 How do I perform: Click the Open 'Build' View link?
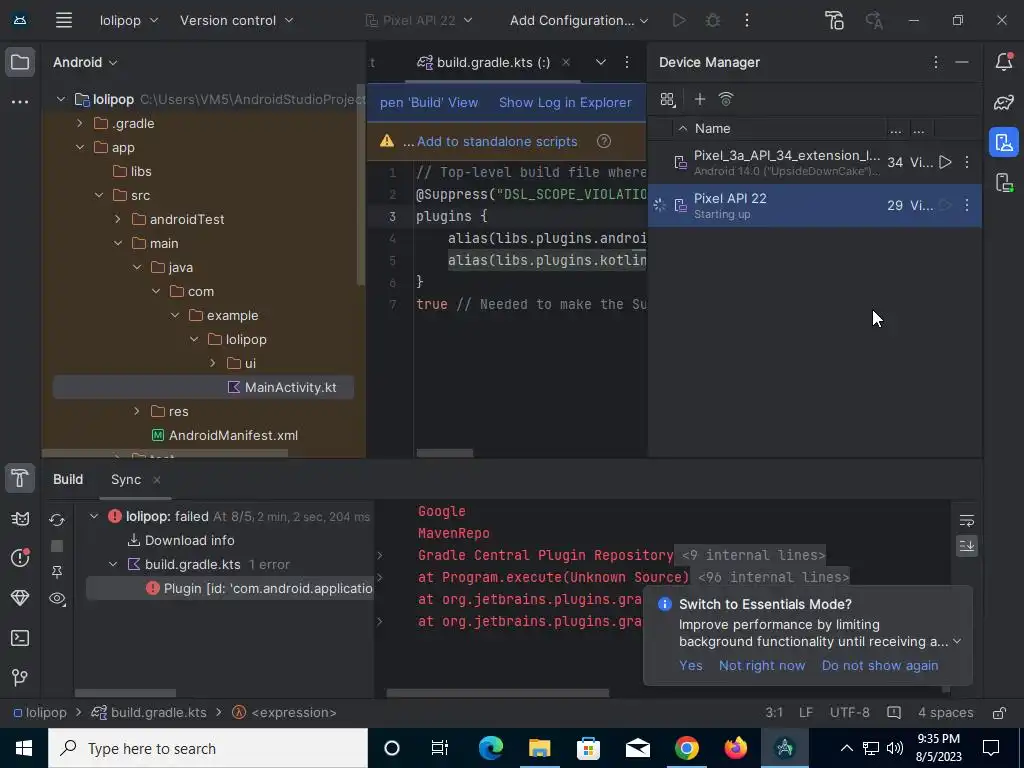(428, 103)
